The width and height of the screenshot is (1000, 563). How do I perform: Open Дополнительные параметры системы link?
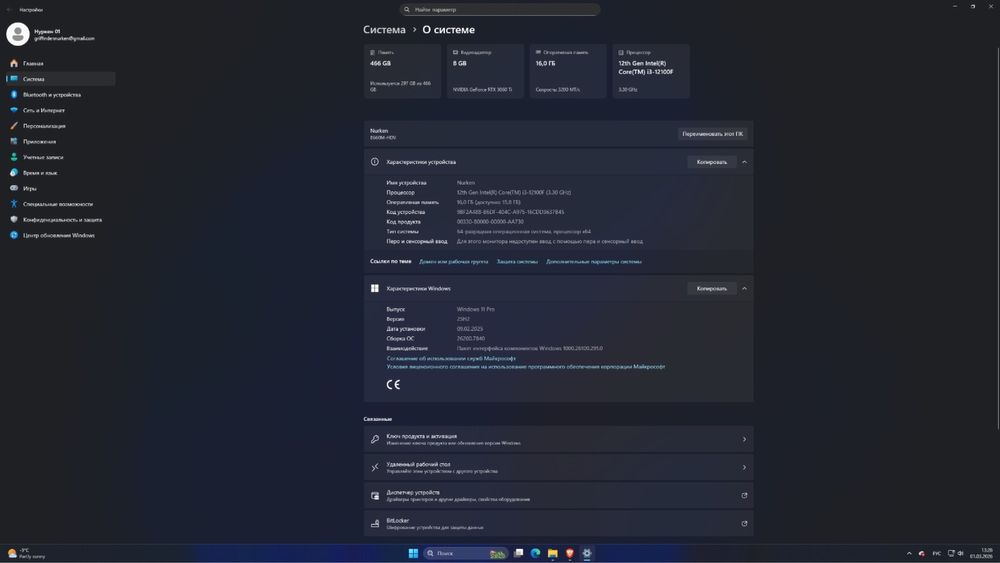click(594, 261)
